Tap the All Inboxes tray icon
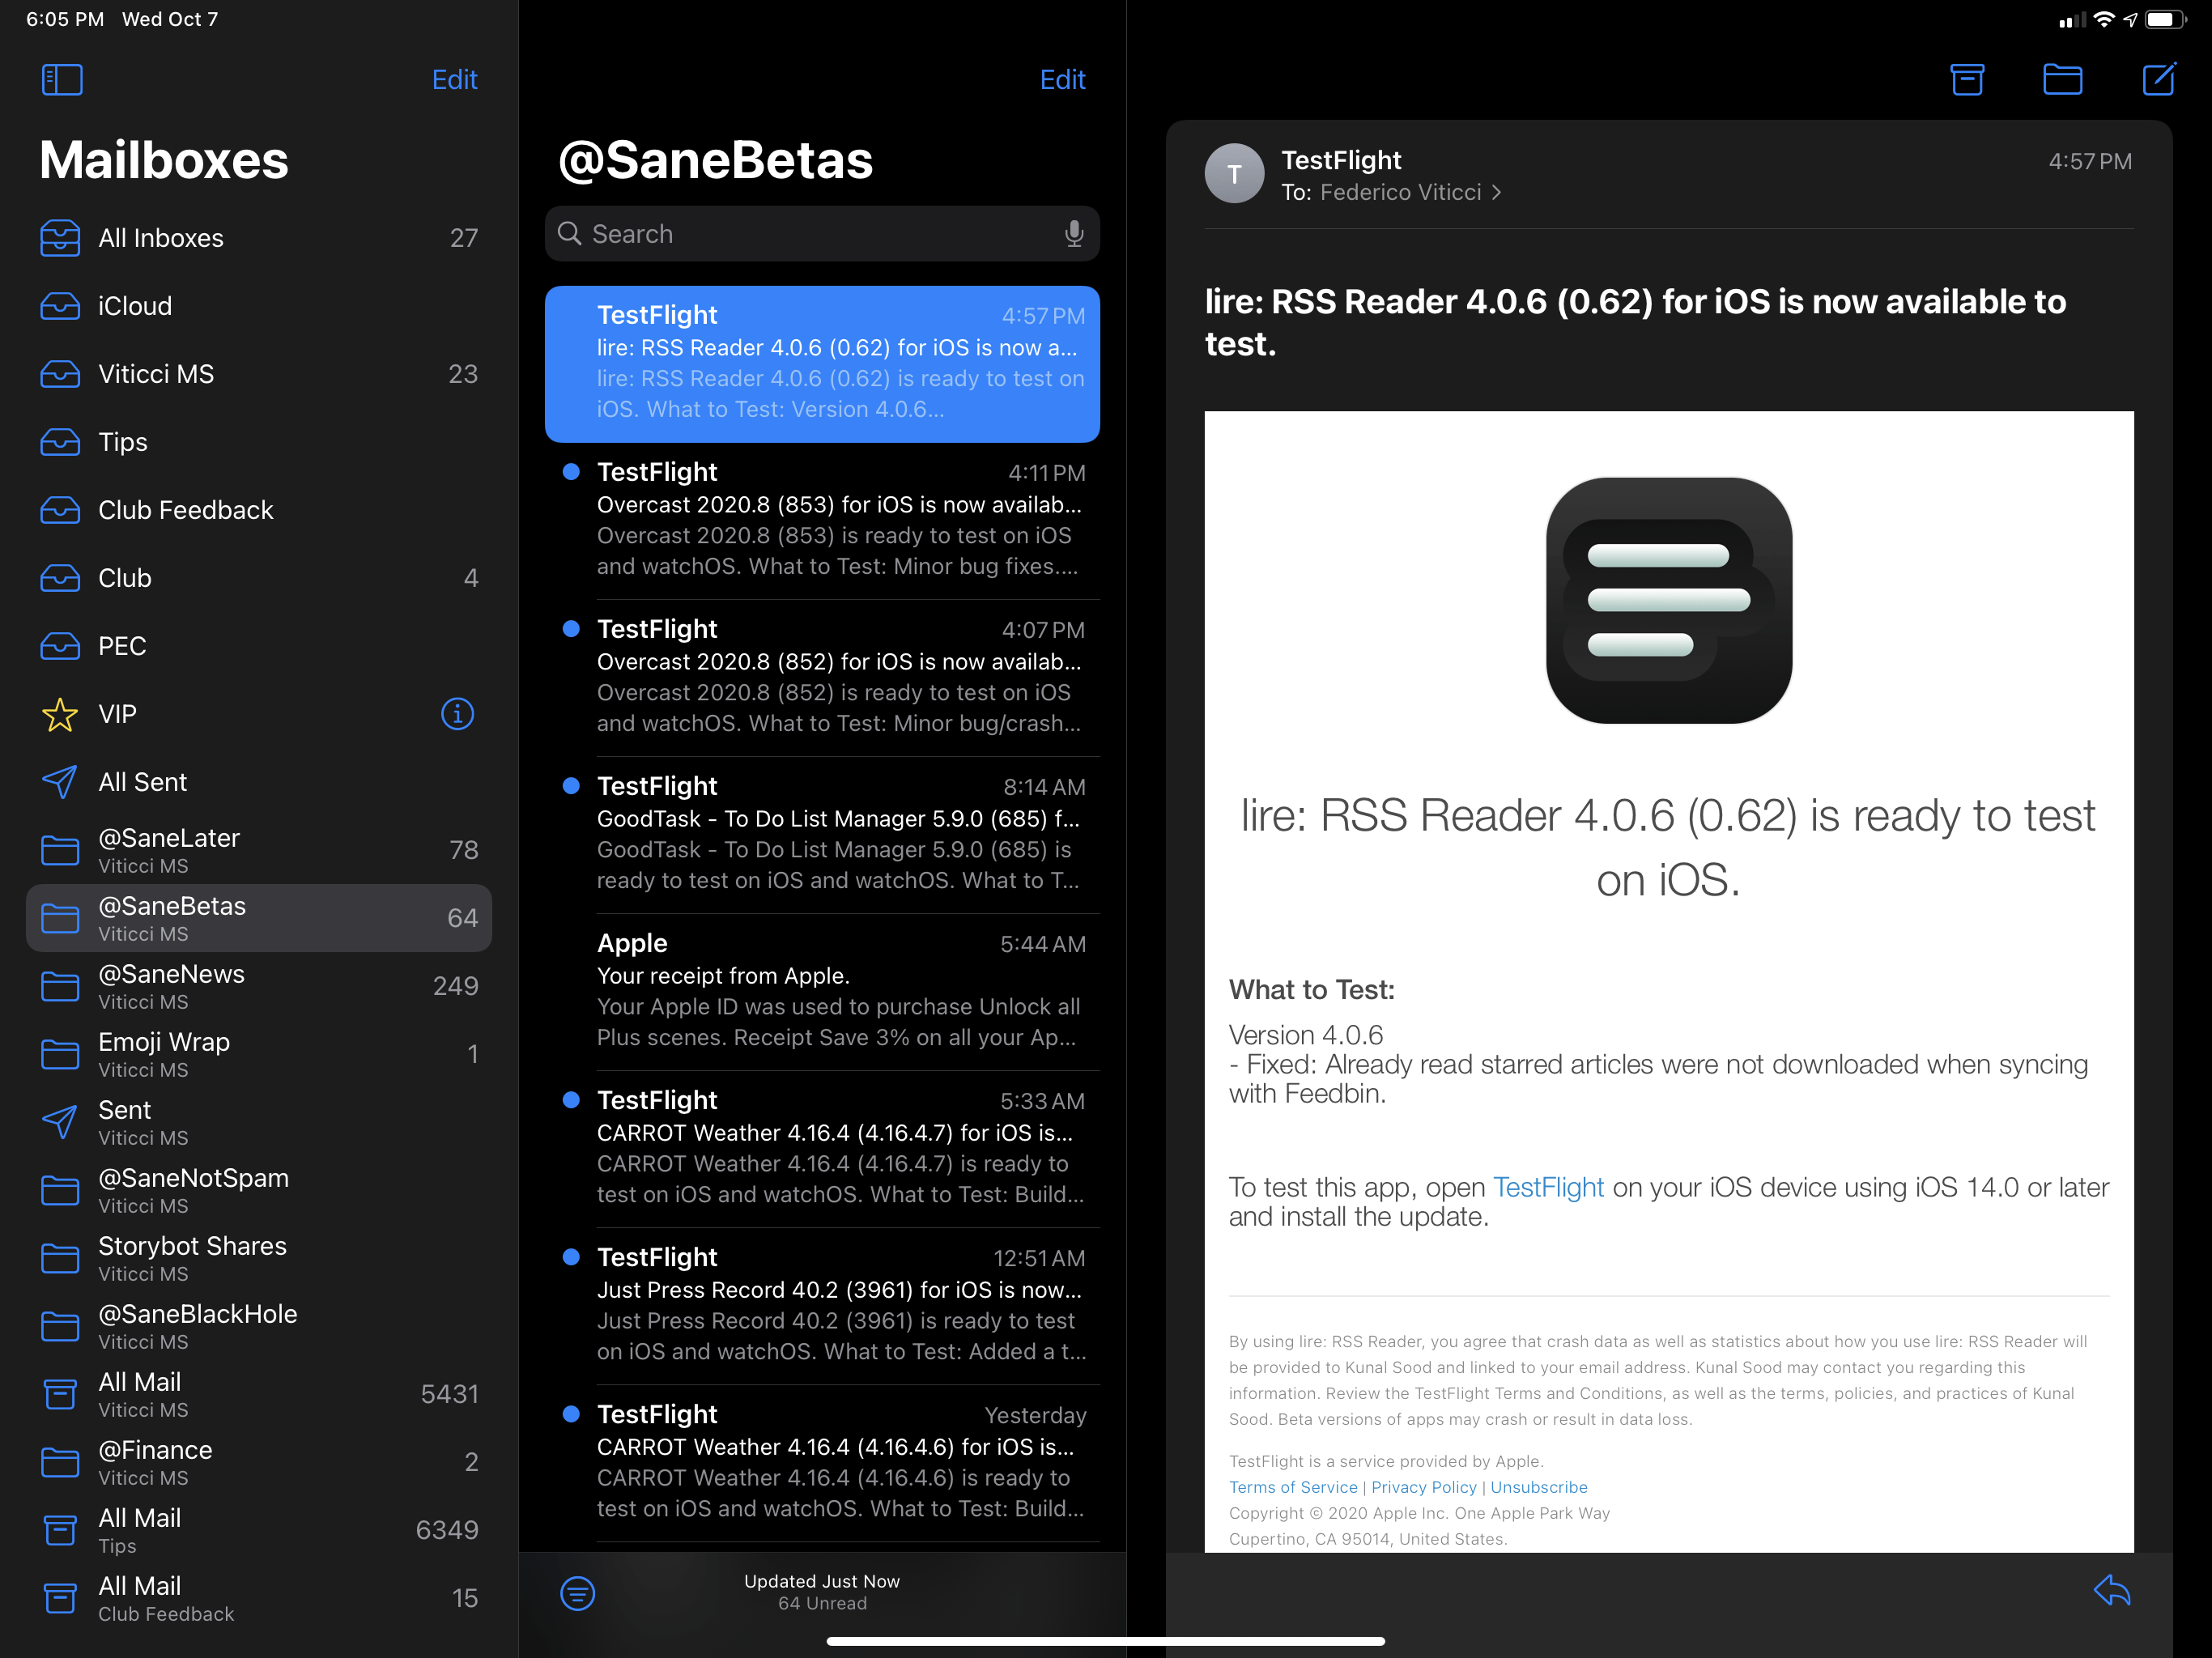This screenshot has height=1658, width=2212. pyautogui.click(x=60, y=238)
